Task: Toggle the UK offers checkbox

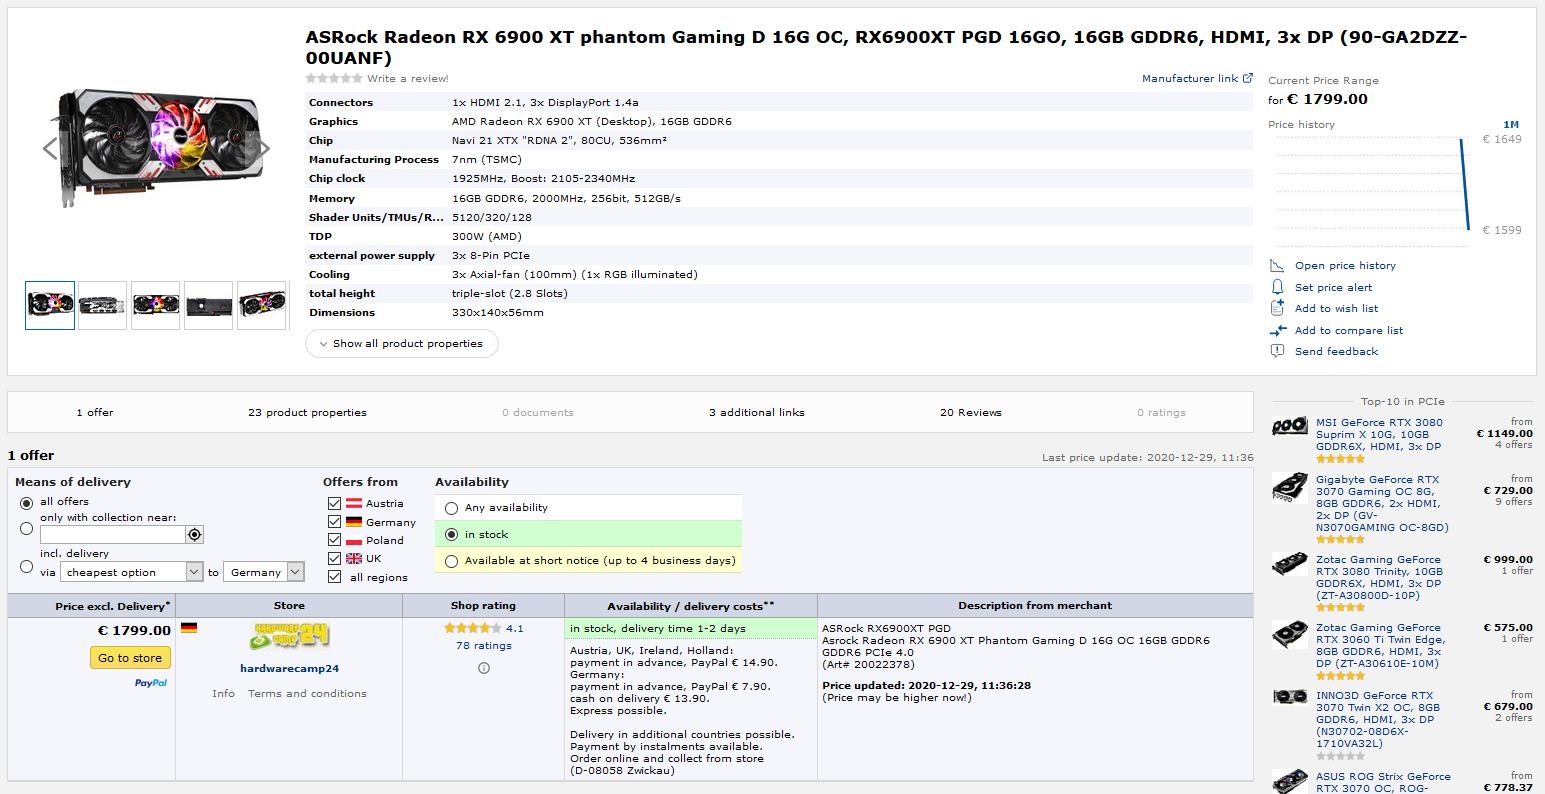Action: pyautogui.click(x=334, y=558)
